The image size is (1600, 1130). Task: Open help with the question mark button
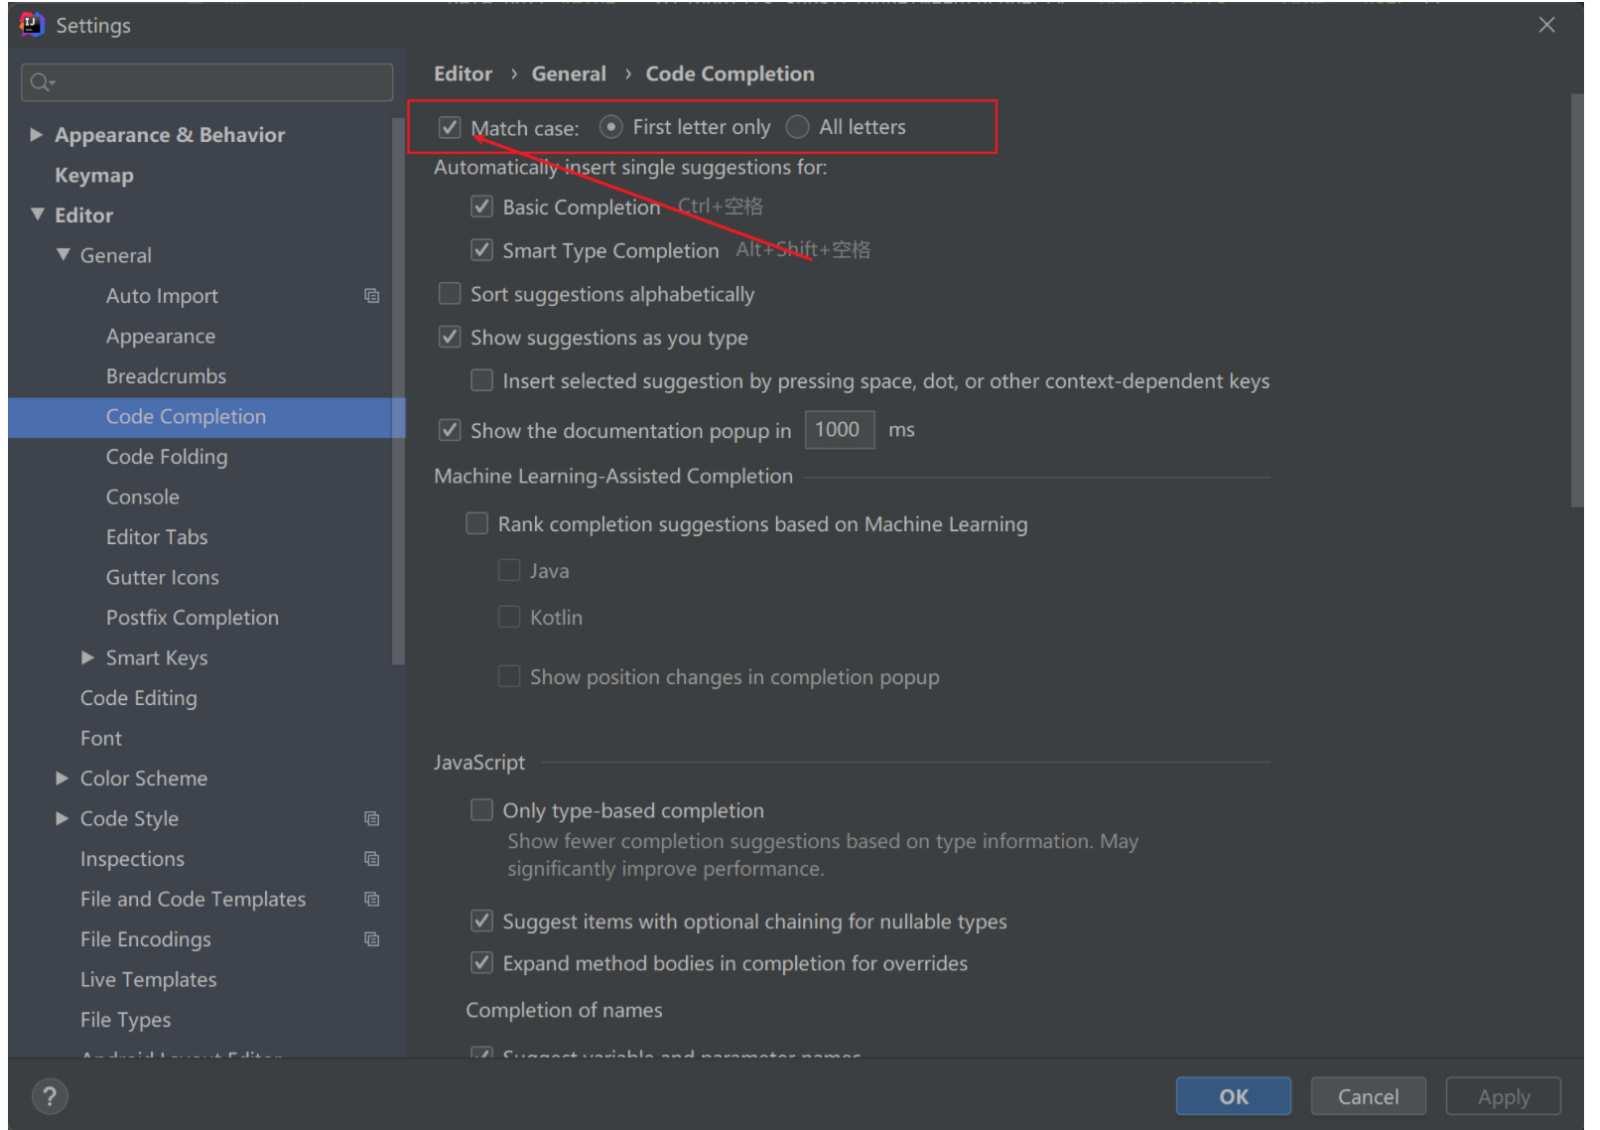tap(49, 1096)
